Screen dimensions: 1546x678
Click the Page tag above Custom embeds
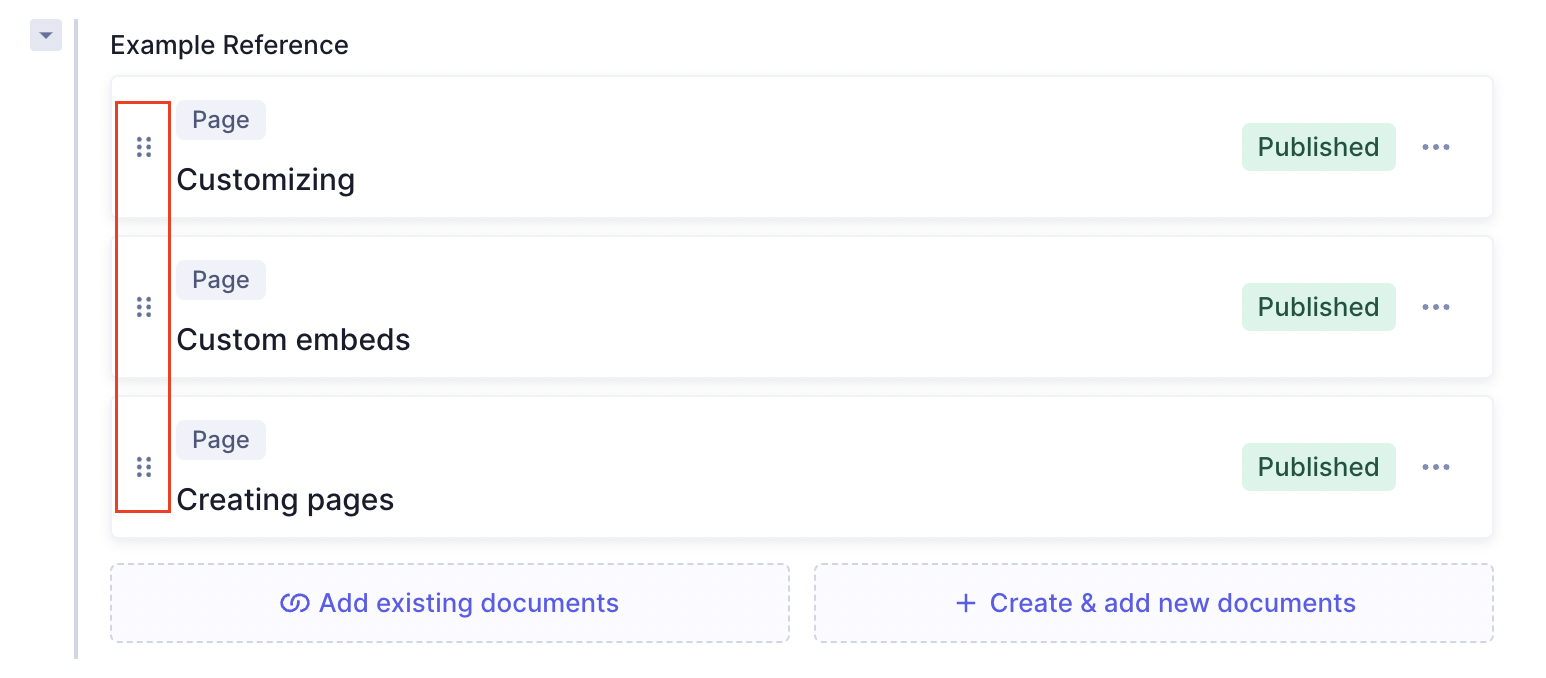[221, 280]
